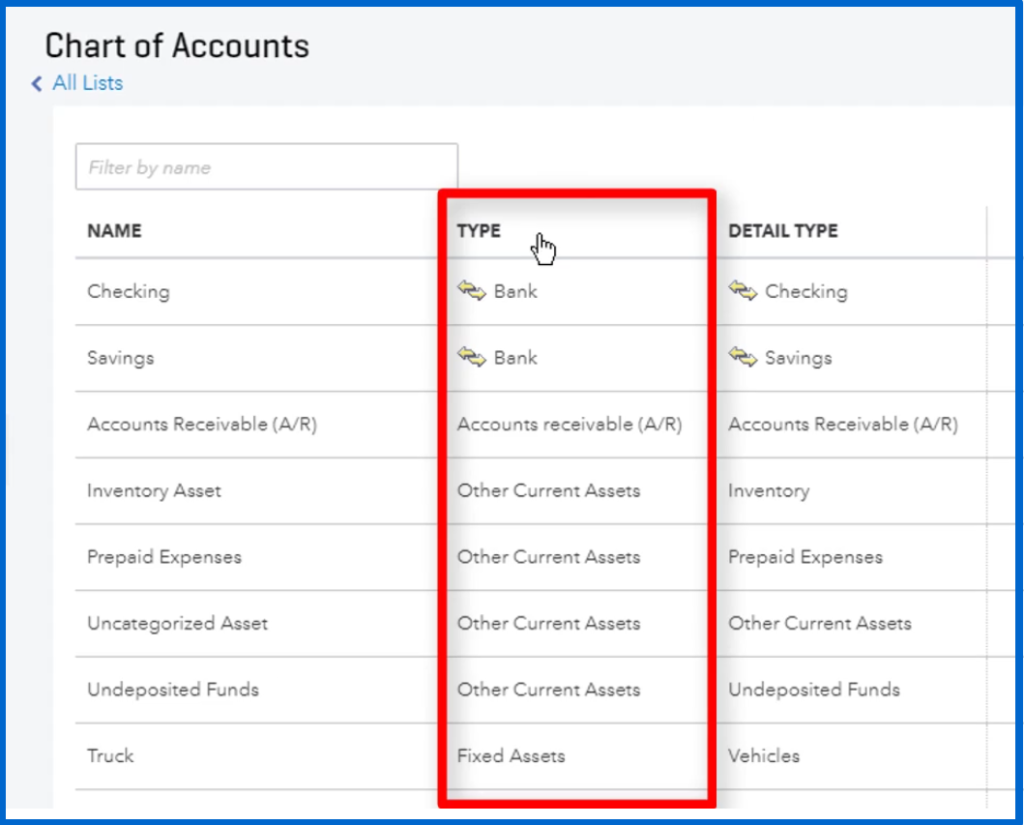This screenshot has height=825, width=1024.
Task: Open the All Lists link
Action: [x=85, y=83]
